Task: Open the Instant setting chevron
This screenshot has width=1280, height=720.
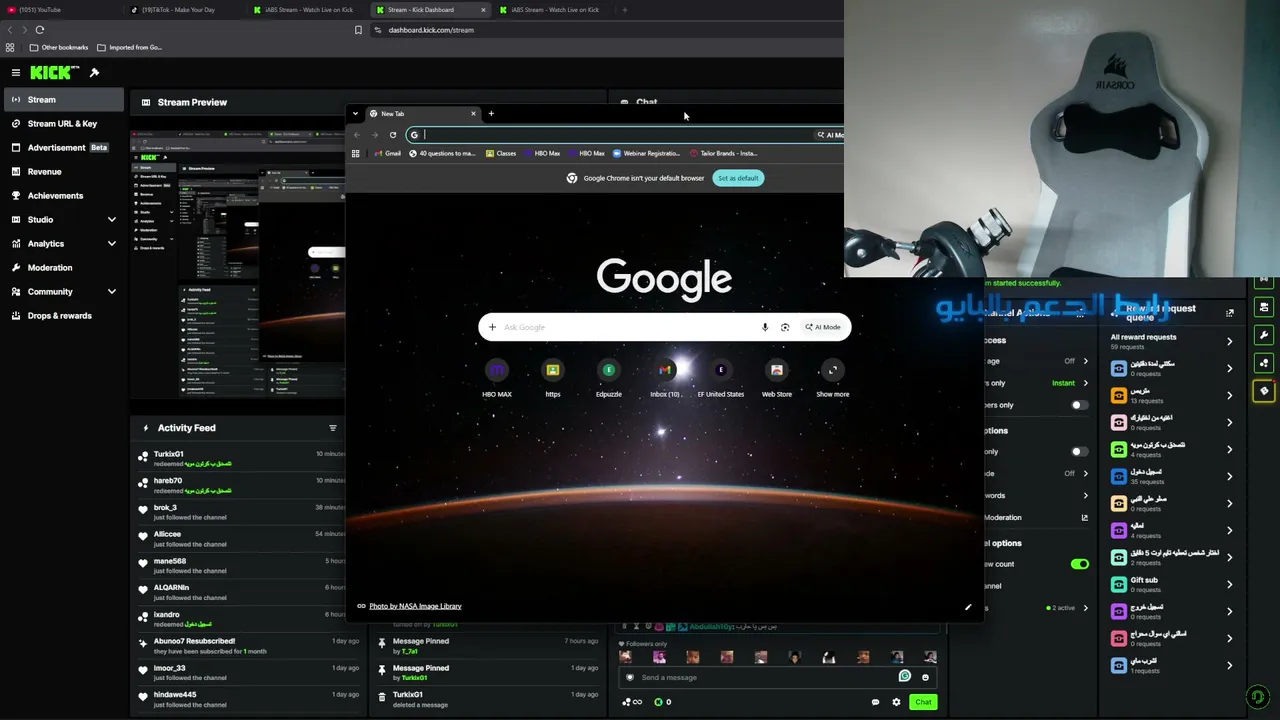Action: [x=1085, y=383]
